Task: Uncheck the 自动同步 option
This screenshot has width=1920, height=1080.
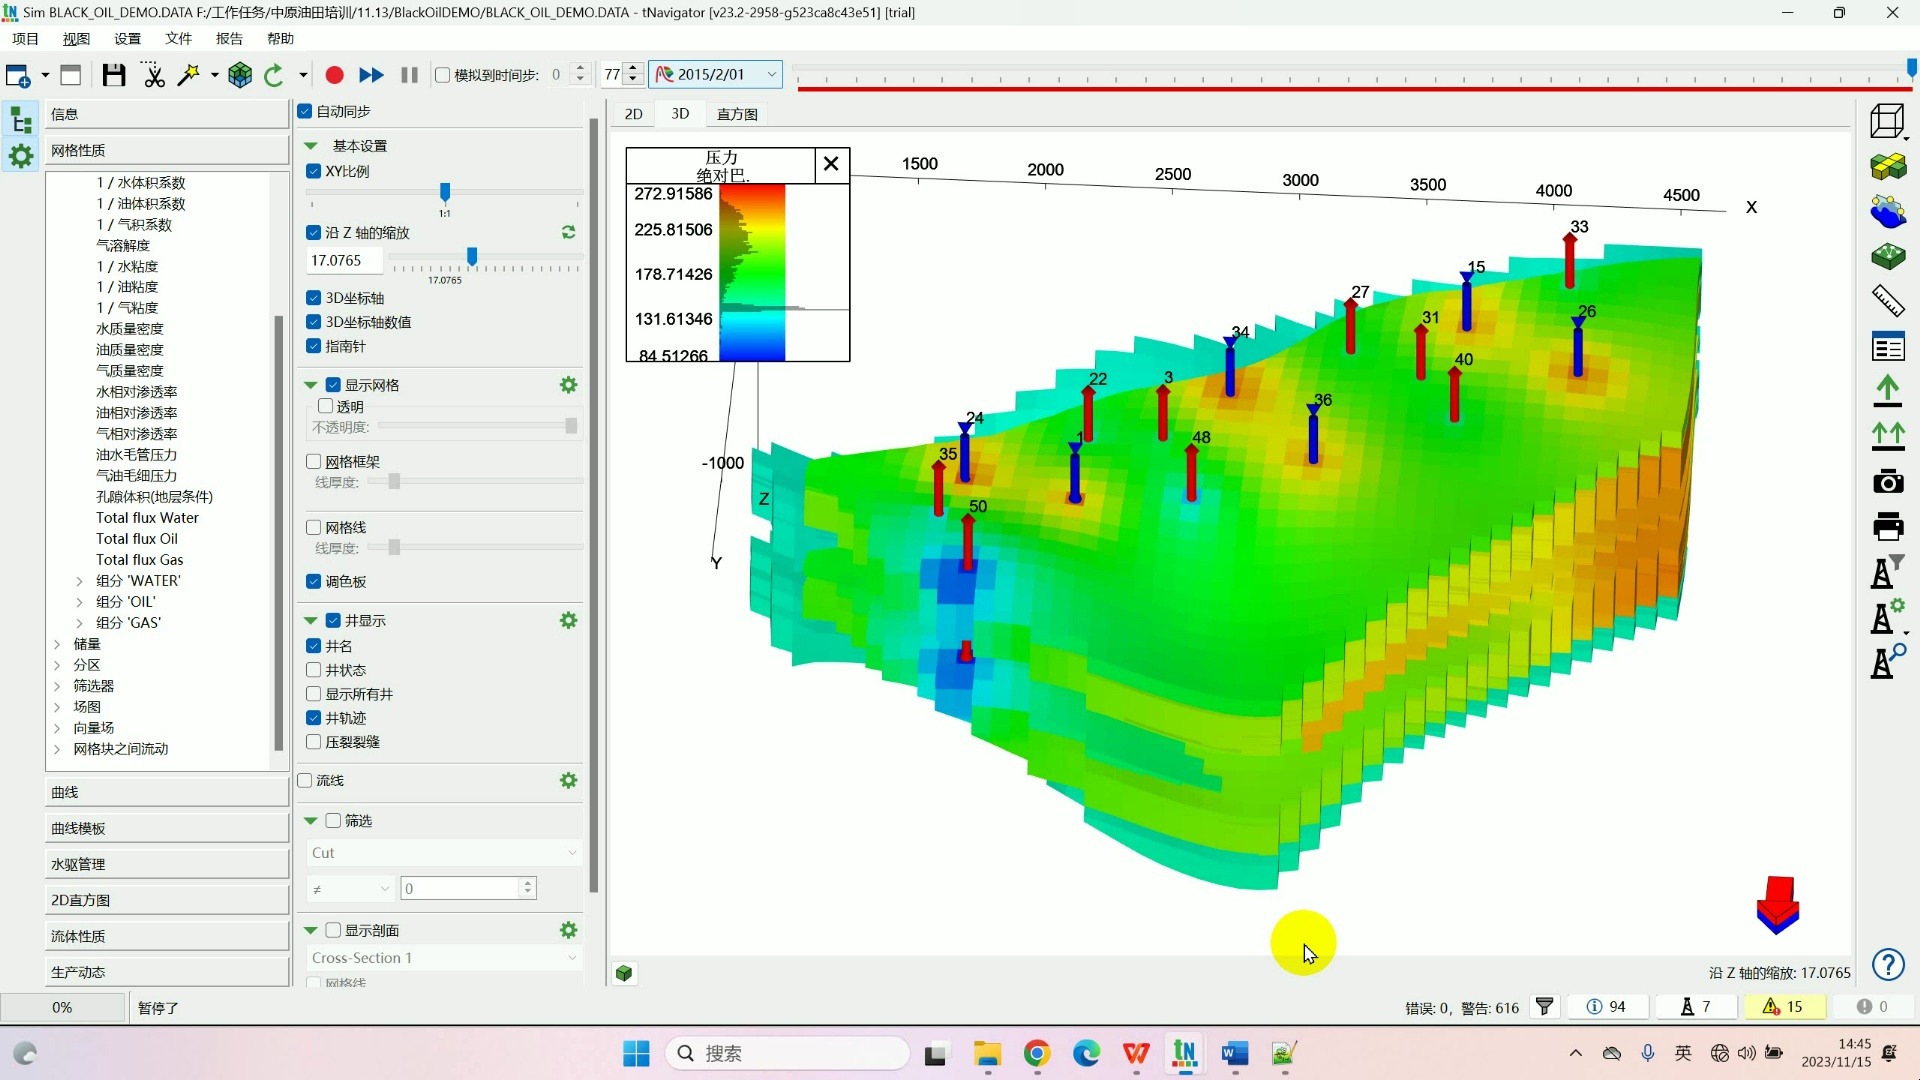Action: click(306, 111)
